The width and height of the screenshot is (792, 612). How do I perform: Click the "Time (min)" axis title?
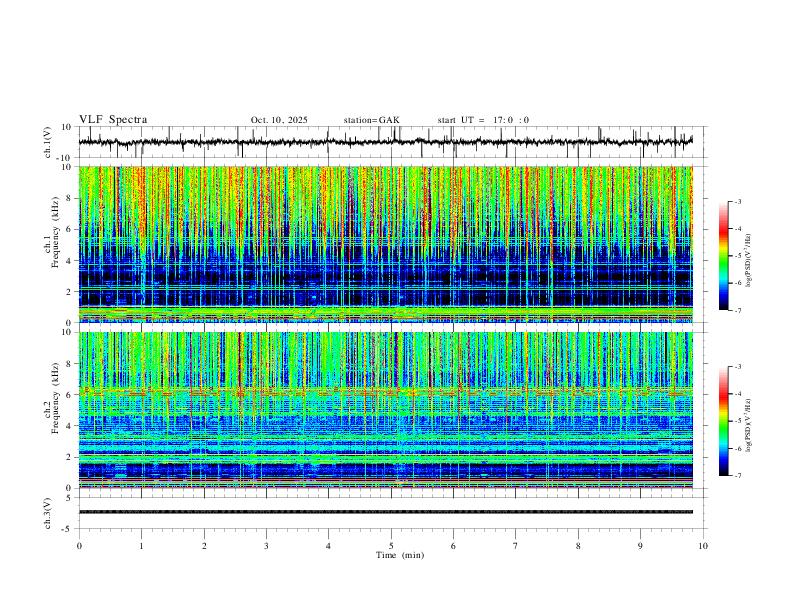[x=400, y=555]
